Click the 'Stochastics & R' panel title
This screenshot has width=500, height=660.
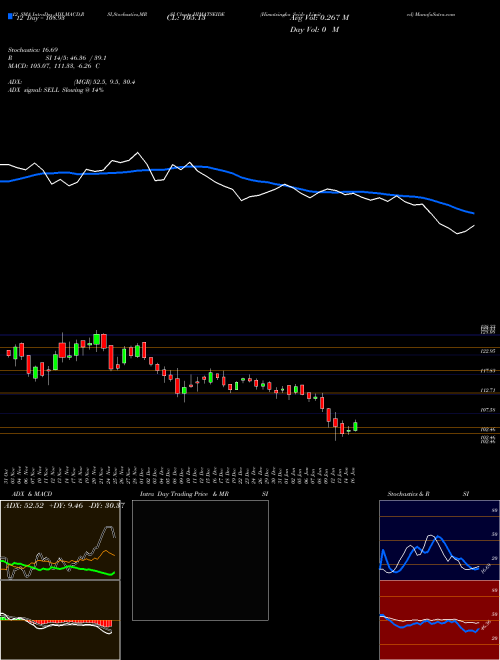click(x=409, y=494)
